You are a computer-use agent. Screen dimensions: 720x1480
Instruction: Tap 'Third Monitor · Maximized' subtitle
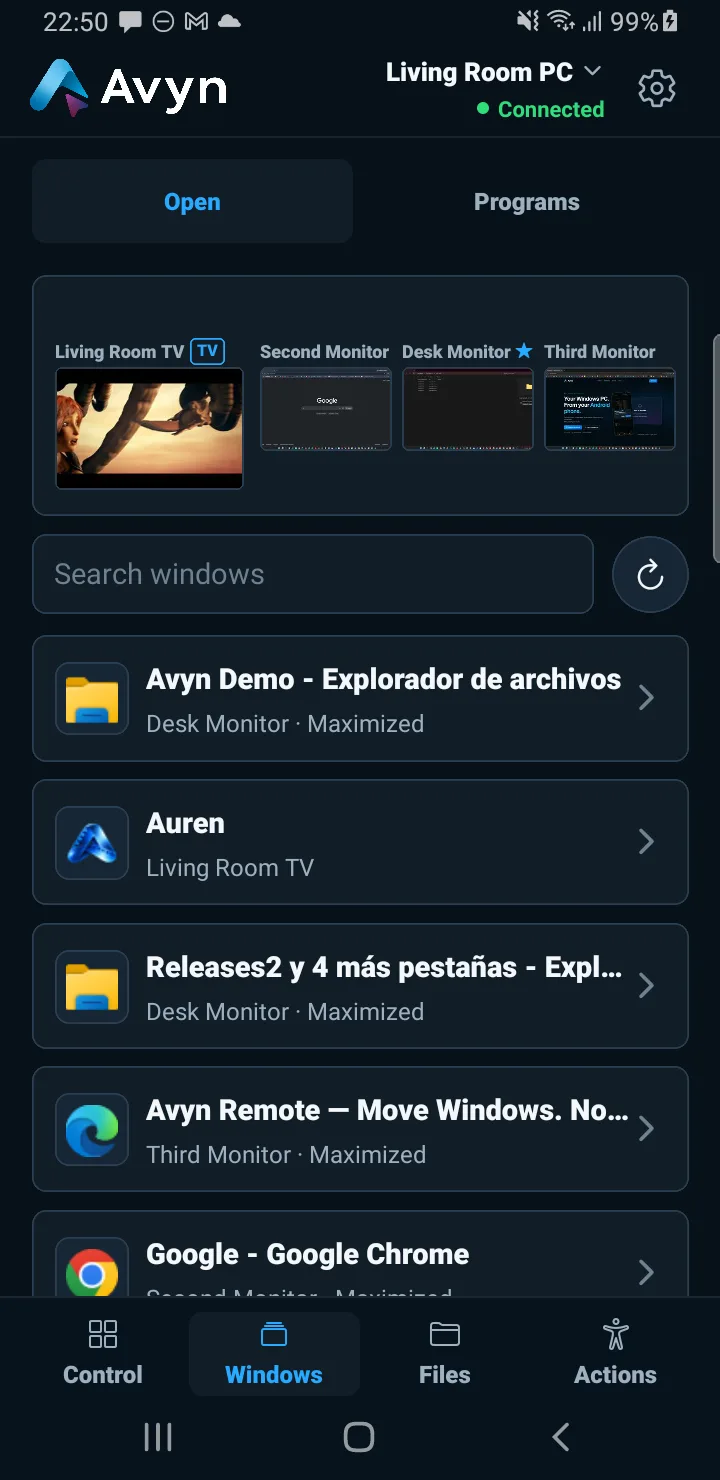286,1155
